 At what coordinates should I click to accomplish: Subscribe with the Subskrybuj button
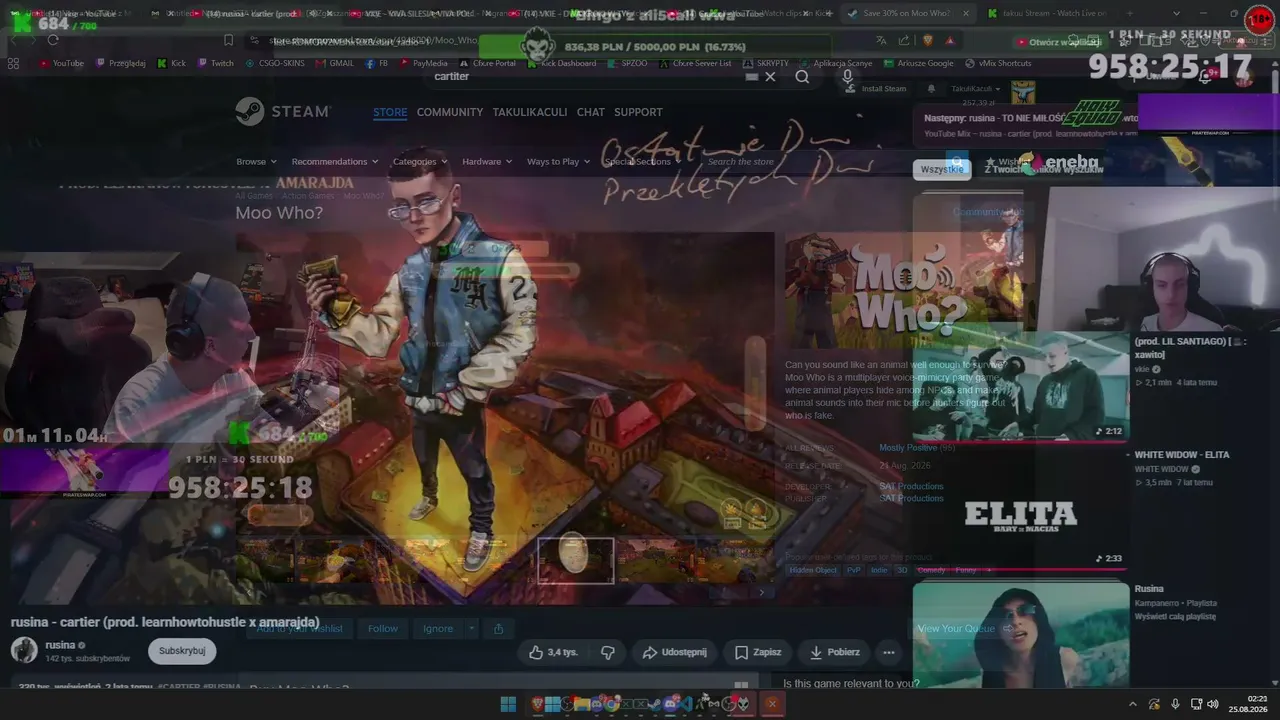tap(182, 651)
